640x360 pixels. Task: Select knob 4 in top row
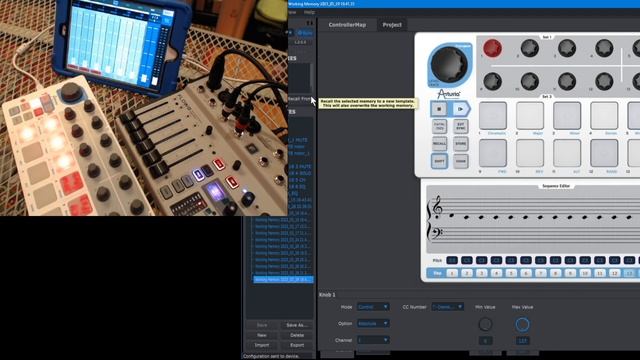pyautogui.click(x=604, y=48)
